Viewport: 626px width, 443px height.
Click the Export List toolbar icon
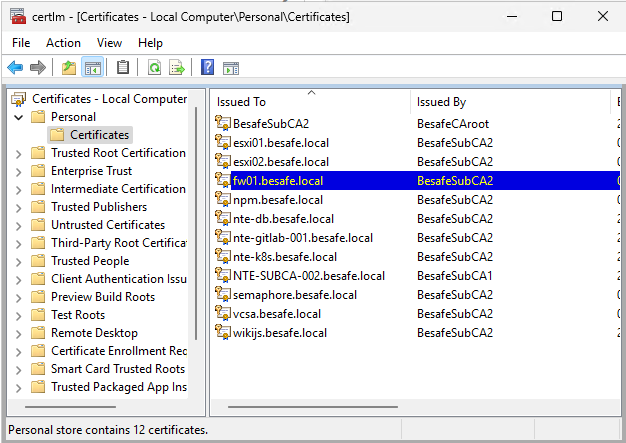point(177,67)
